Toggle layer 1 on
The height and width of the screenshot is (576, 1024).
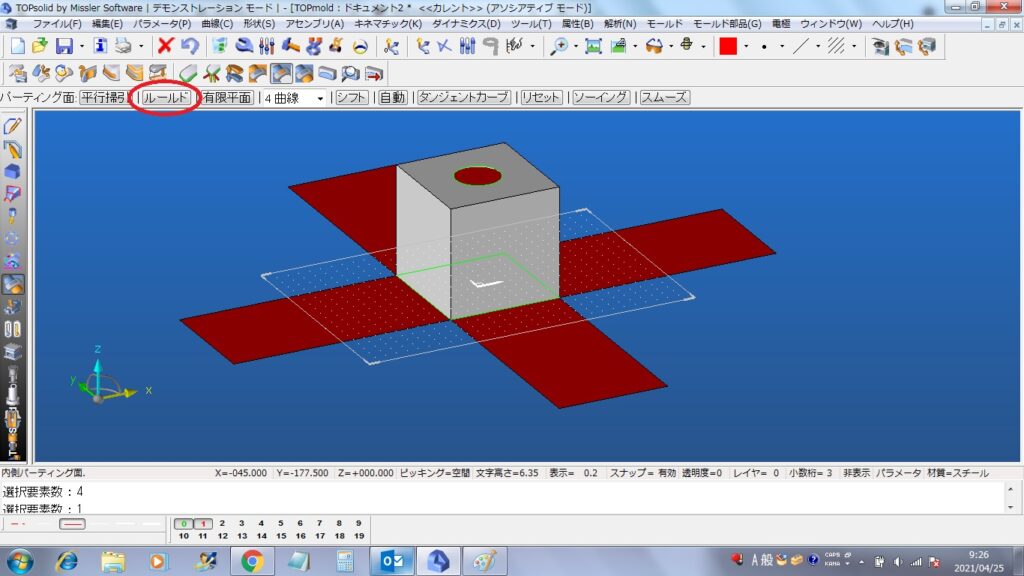(x=203, y=523)
